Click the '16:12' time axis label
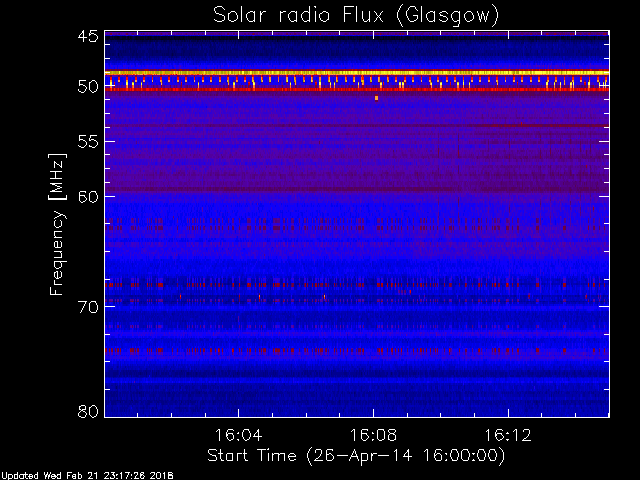The height and width of the screenshot is (480, 640). [508, 435]
